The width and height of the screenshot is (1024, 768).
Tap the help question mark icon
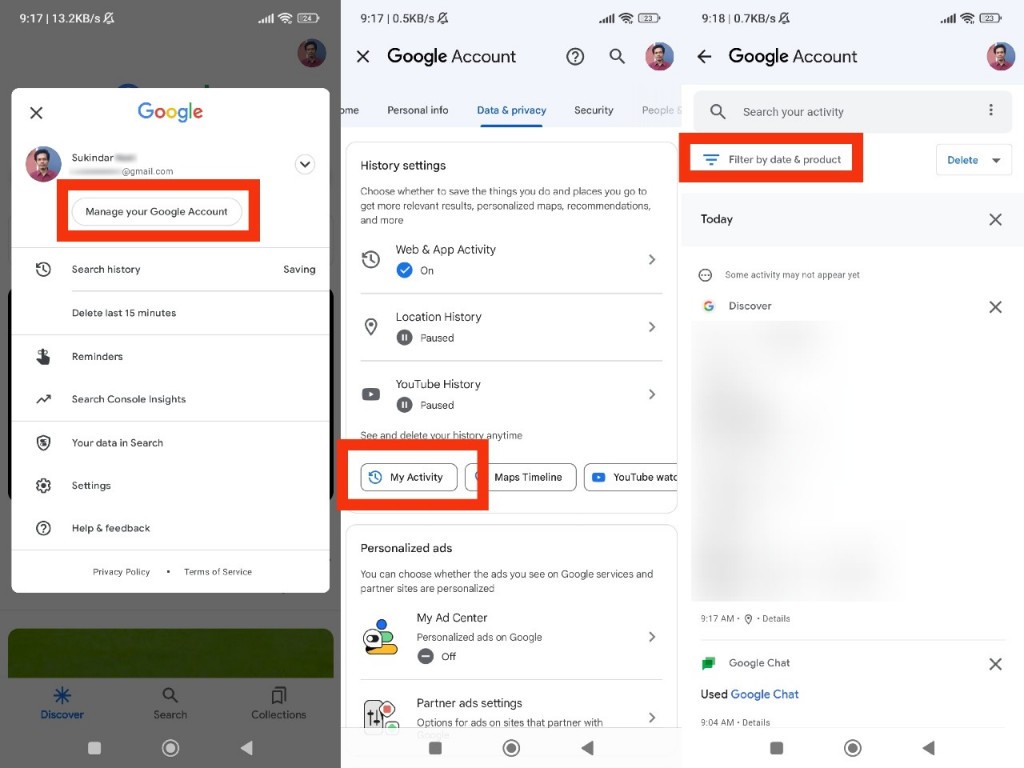575,57
